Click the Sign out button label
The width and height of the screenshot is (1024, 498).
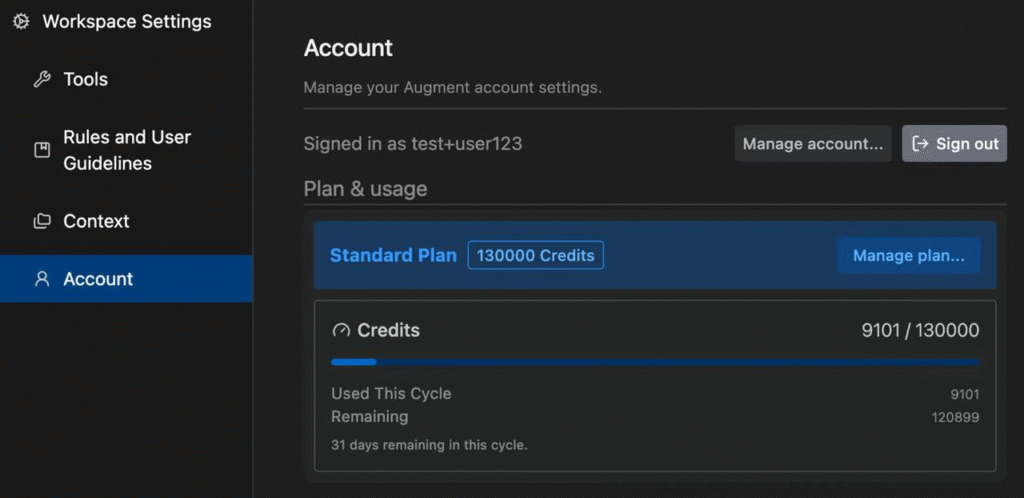(x=967, y=143)
